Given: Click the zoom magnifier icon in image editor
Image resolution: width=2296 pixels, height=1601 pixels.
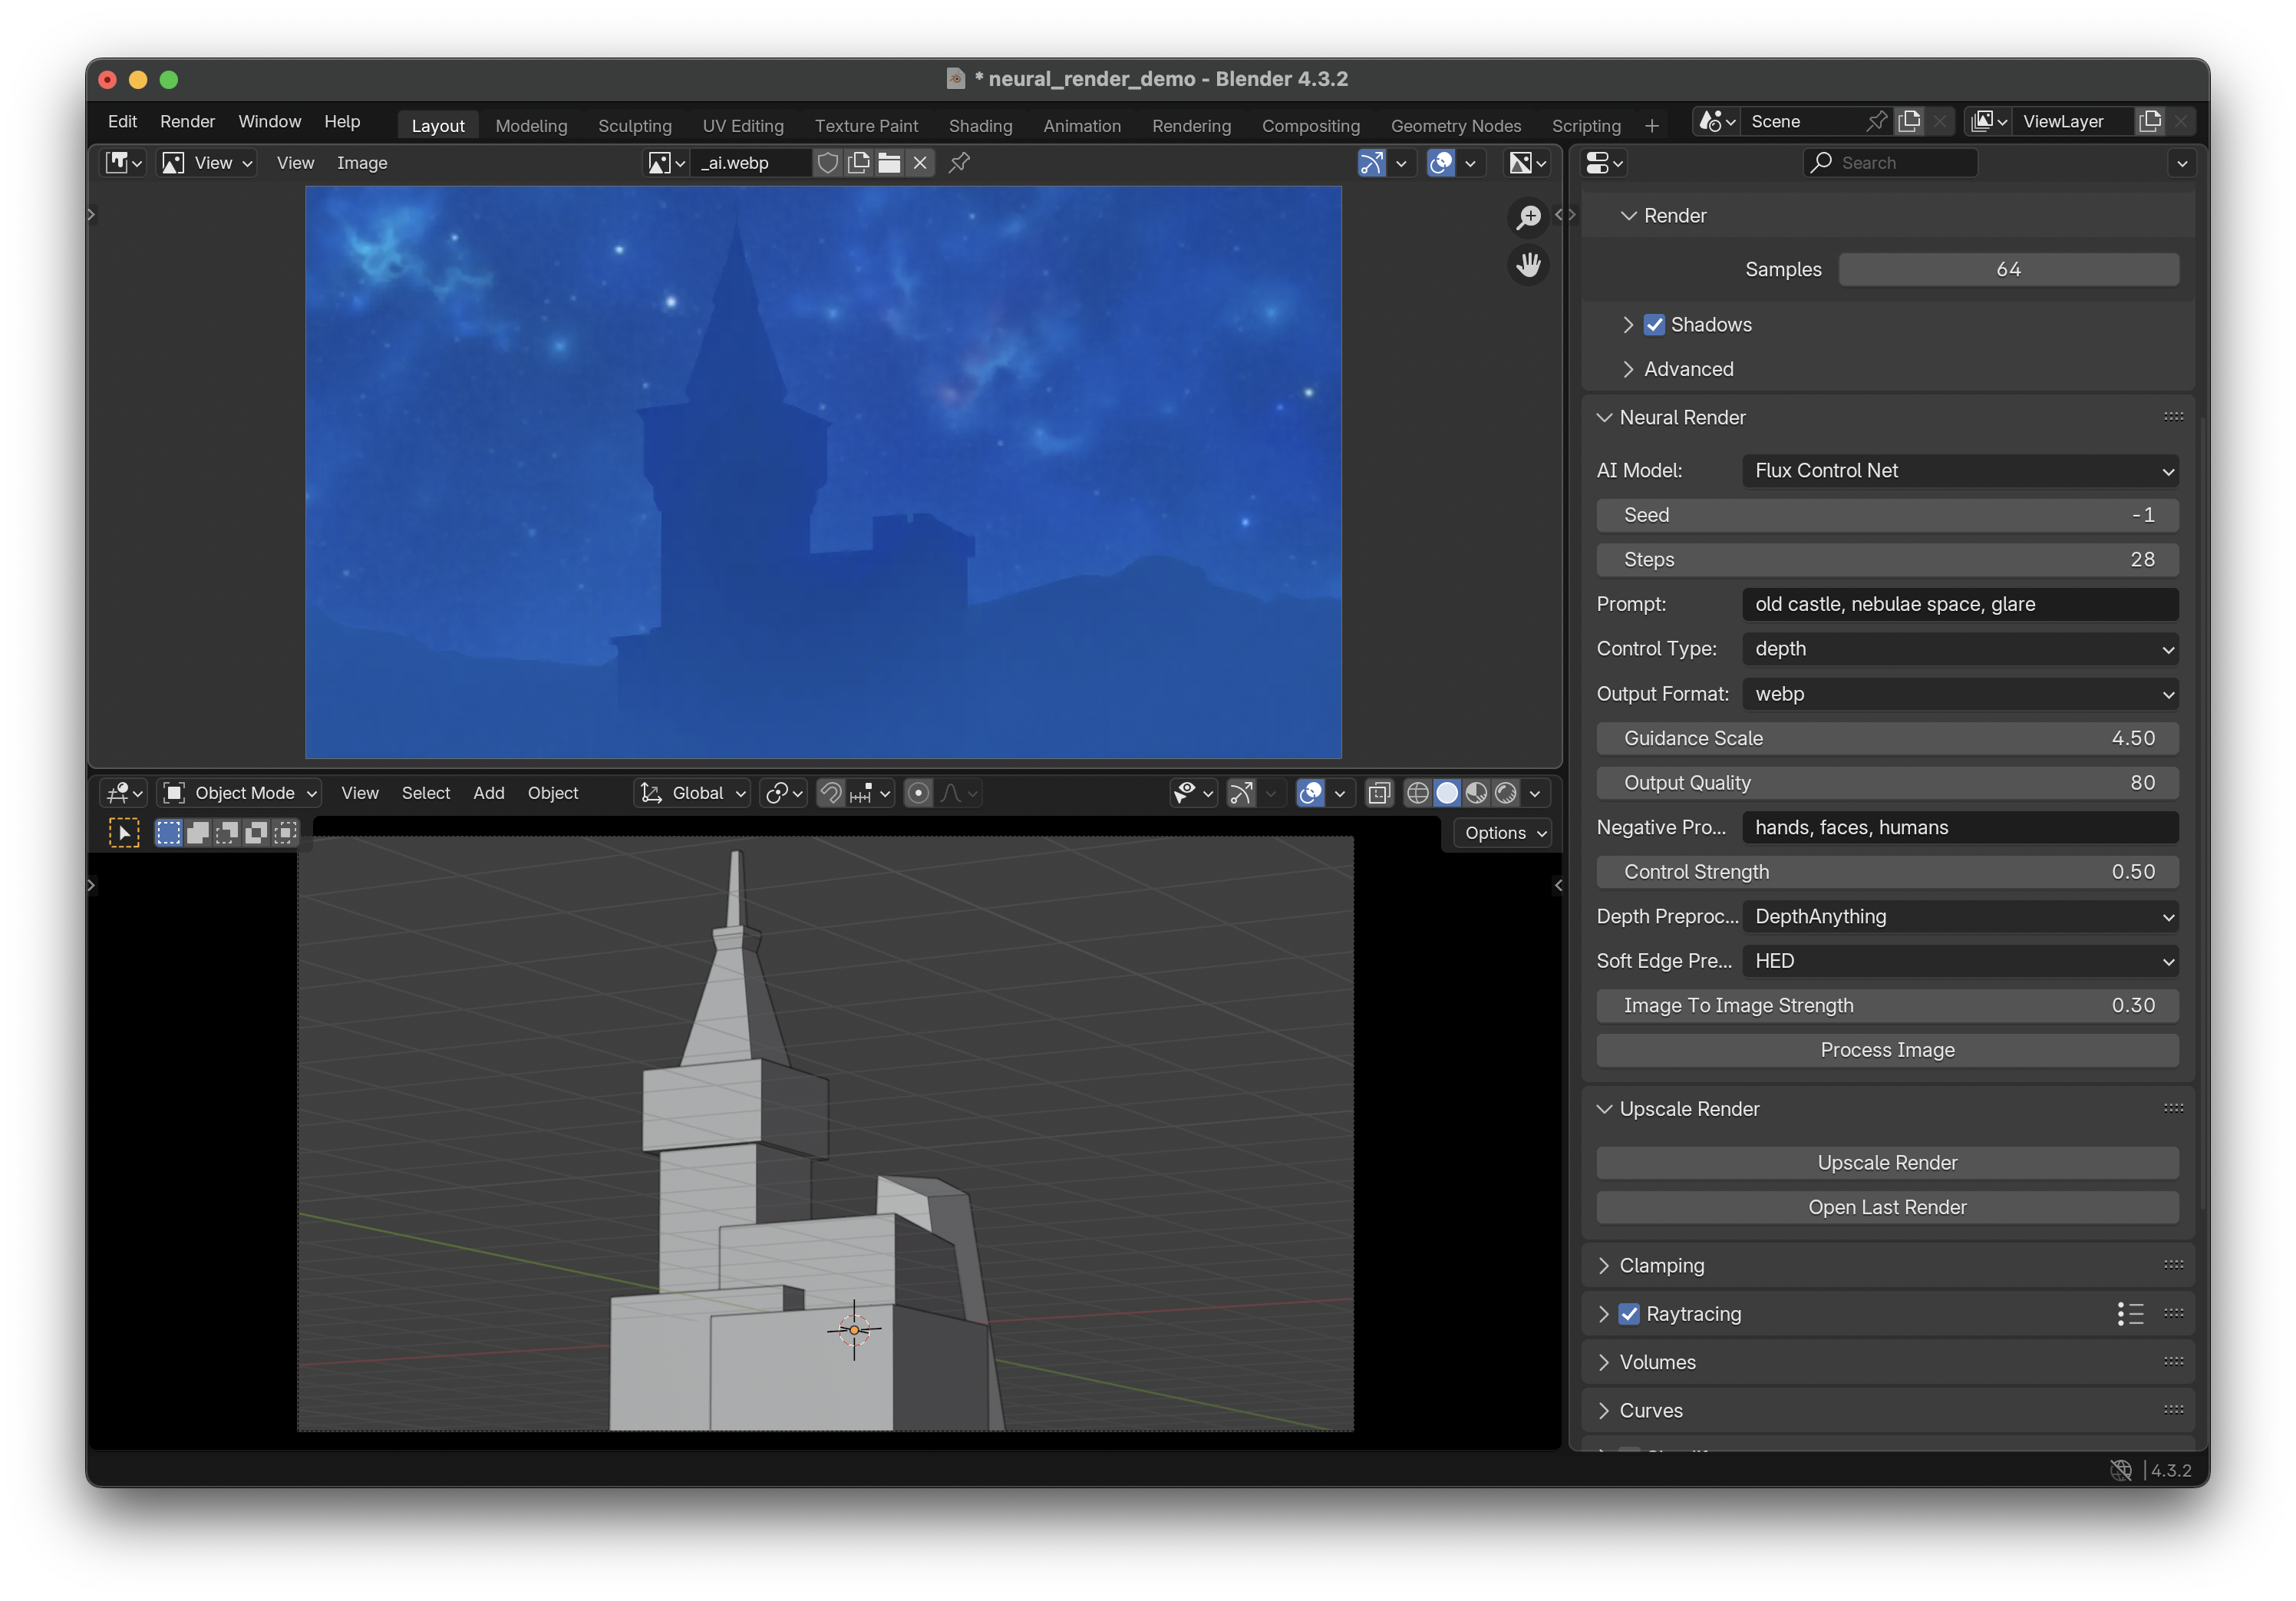Looking at the screenshot, I should point(1528,217).
